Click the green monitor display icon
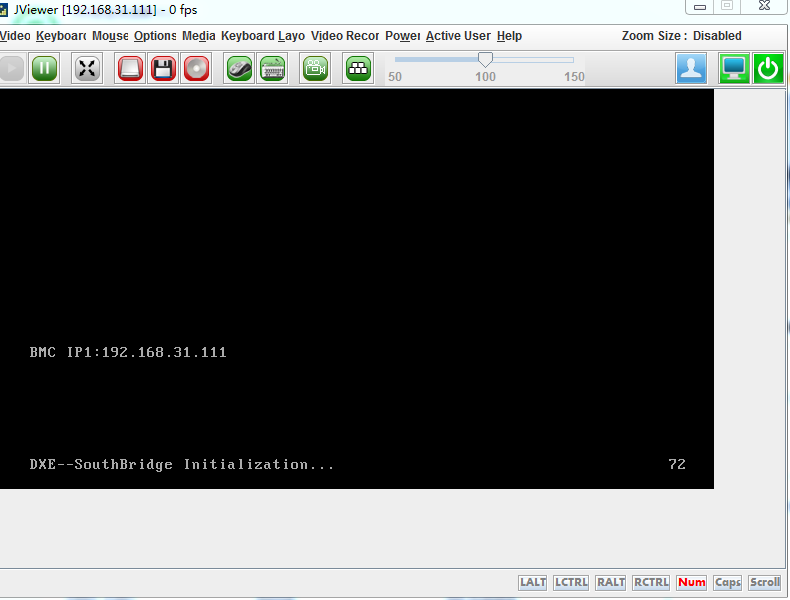 (735, 69)
